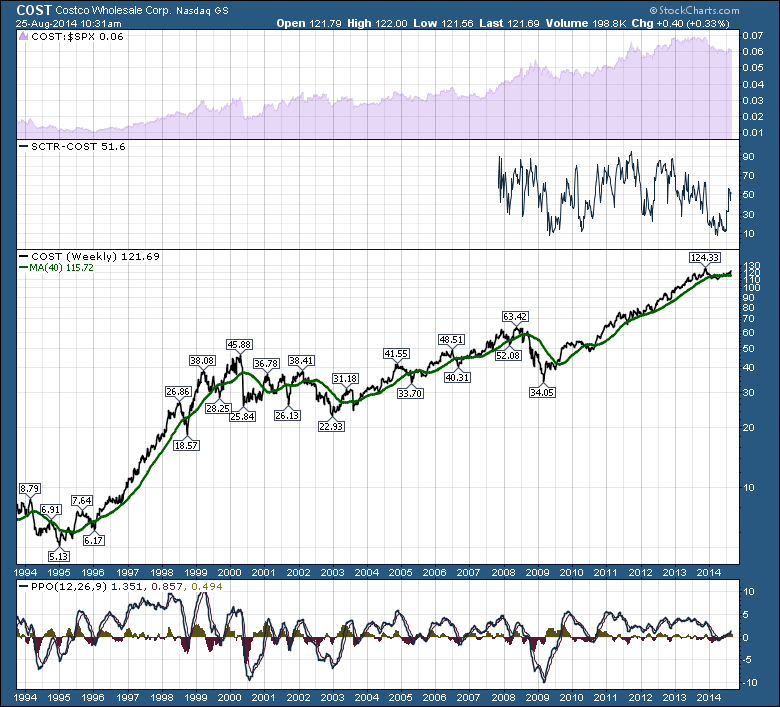Select the Chg +0.40 (+0.33%) value
This screenshot has height=707, width=780.
[681, 23]
